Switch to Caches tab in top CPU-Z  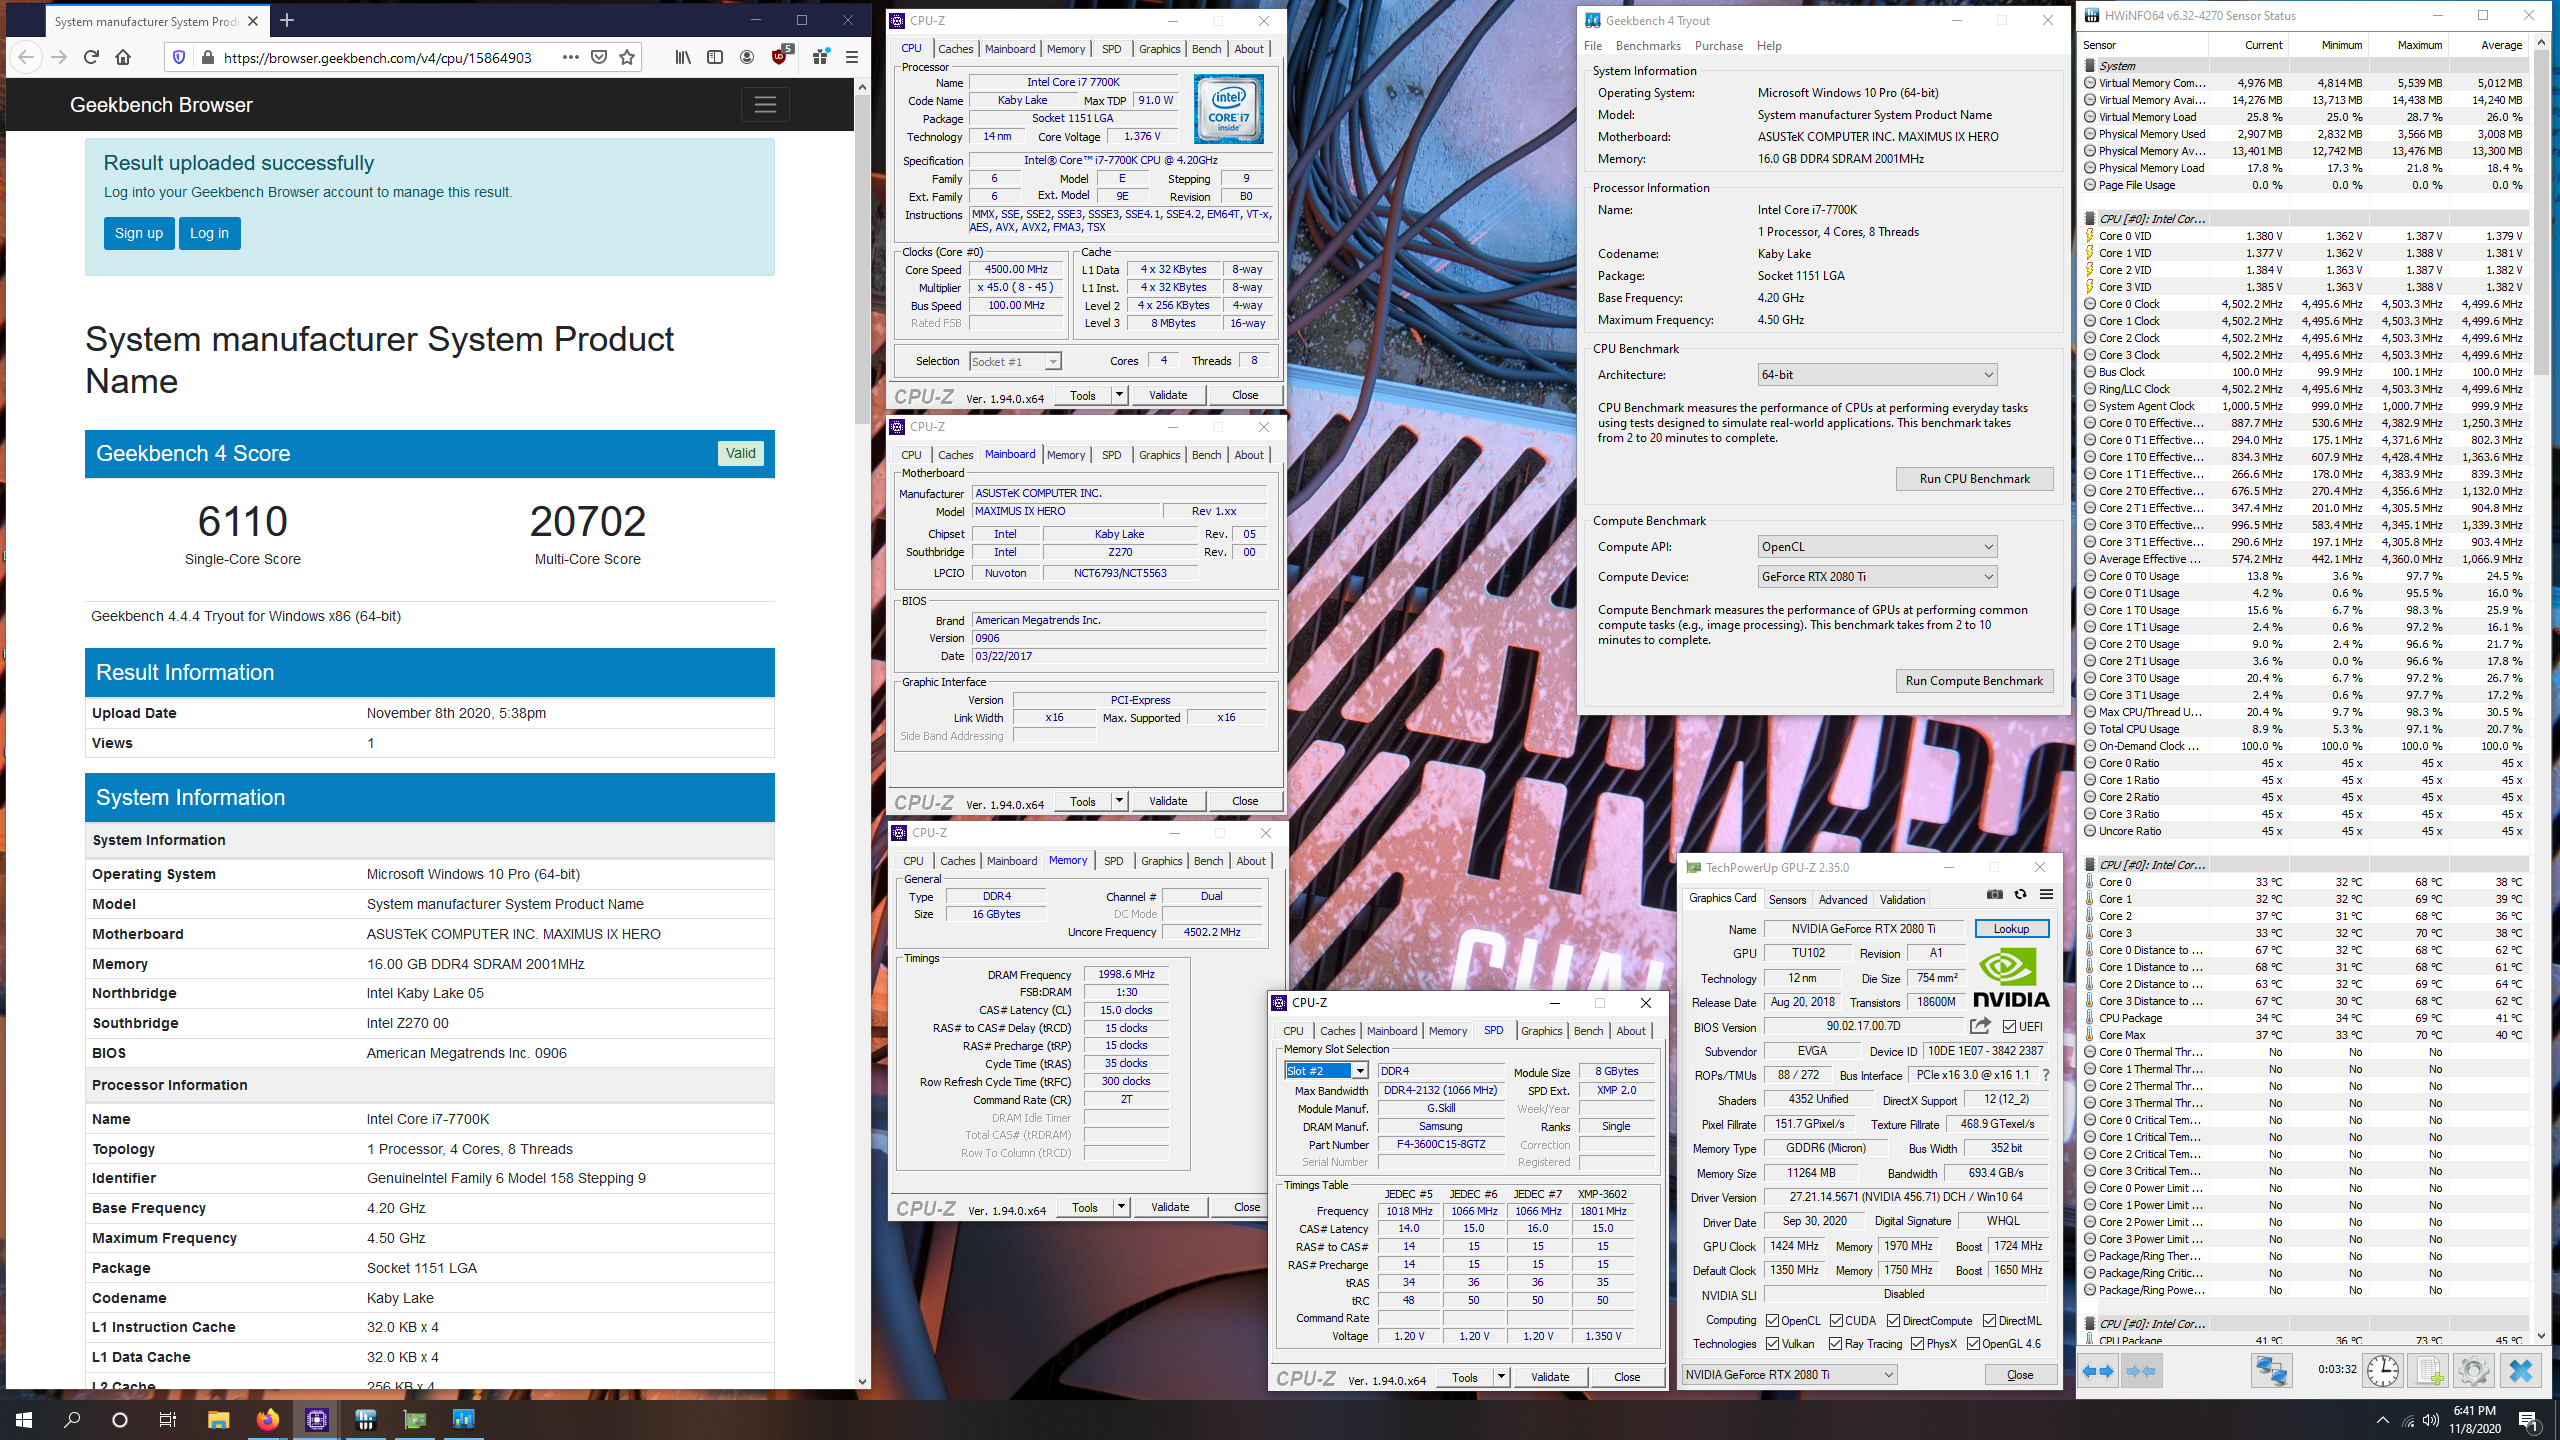(955, 49)
